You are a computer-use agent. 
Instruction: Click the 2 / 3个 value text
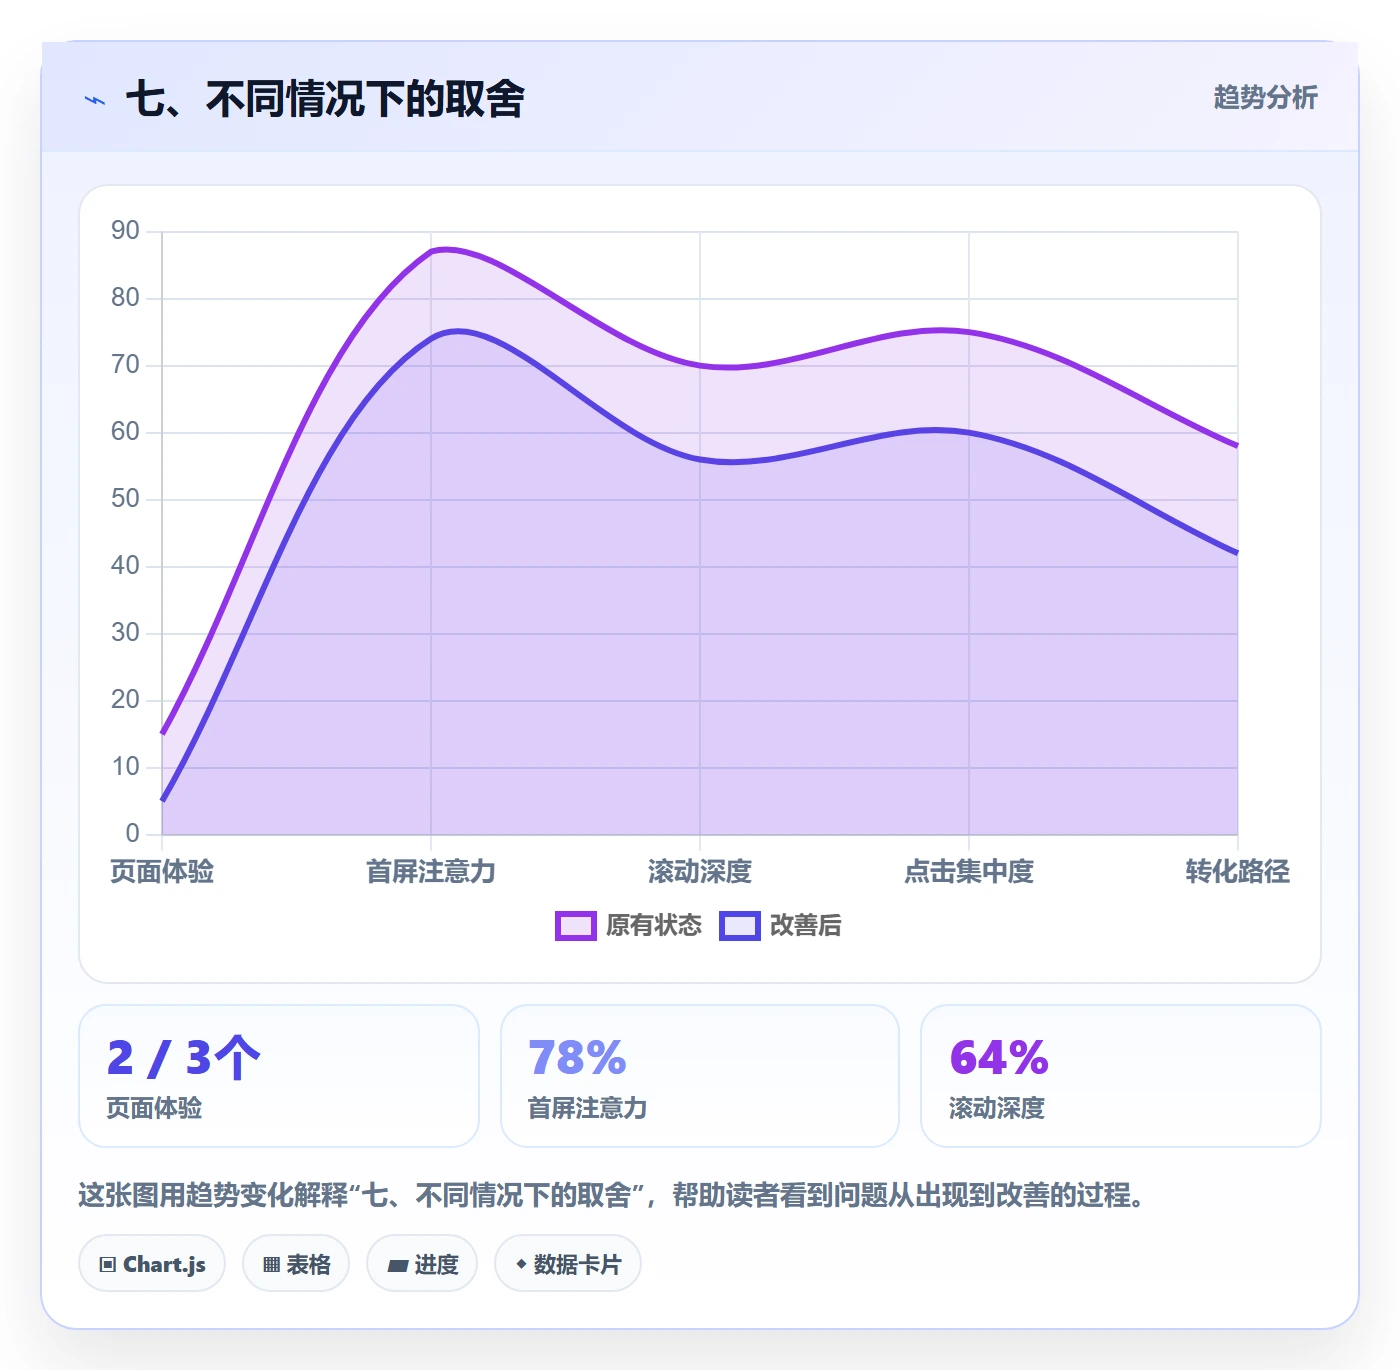[184, 1058]
